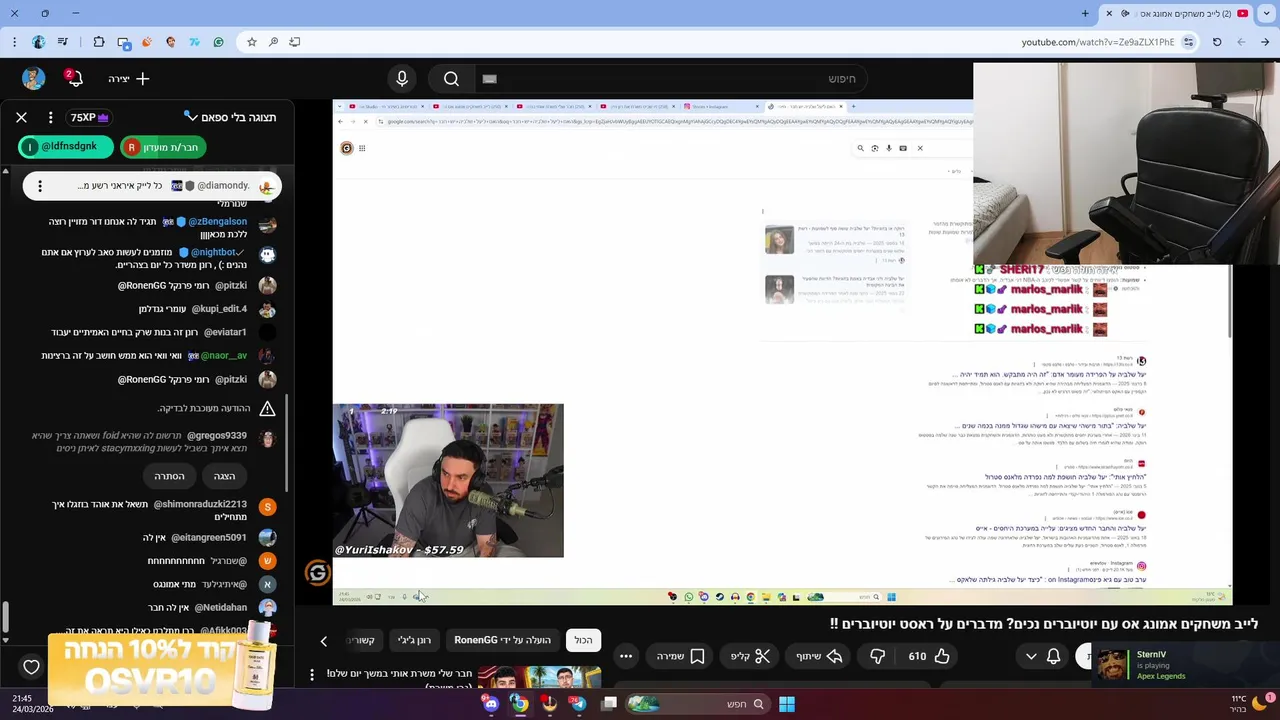
Task: Click the @eitangreen5091 chat message
Action: coord(208,538)
